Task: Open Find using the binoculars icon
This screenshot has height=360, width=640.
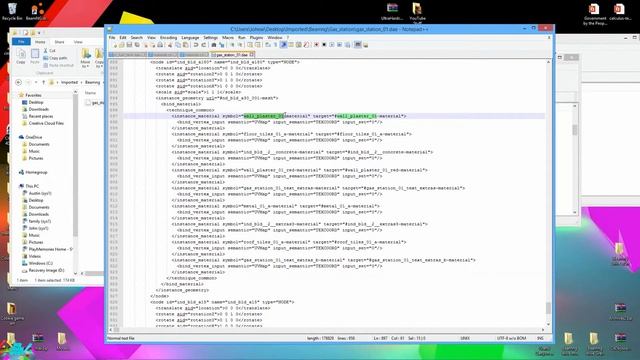Action: (x=213, y=45)
